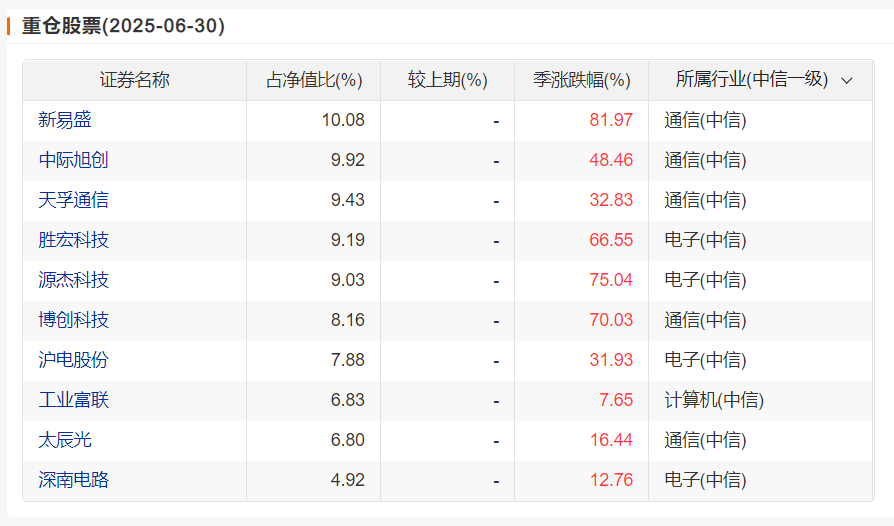Viewport: 894px width, 526px height.
Task: Click 通信(中信) industry in 中际旭创 row
Action: pyautogui.click(x=705, y=160)
